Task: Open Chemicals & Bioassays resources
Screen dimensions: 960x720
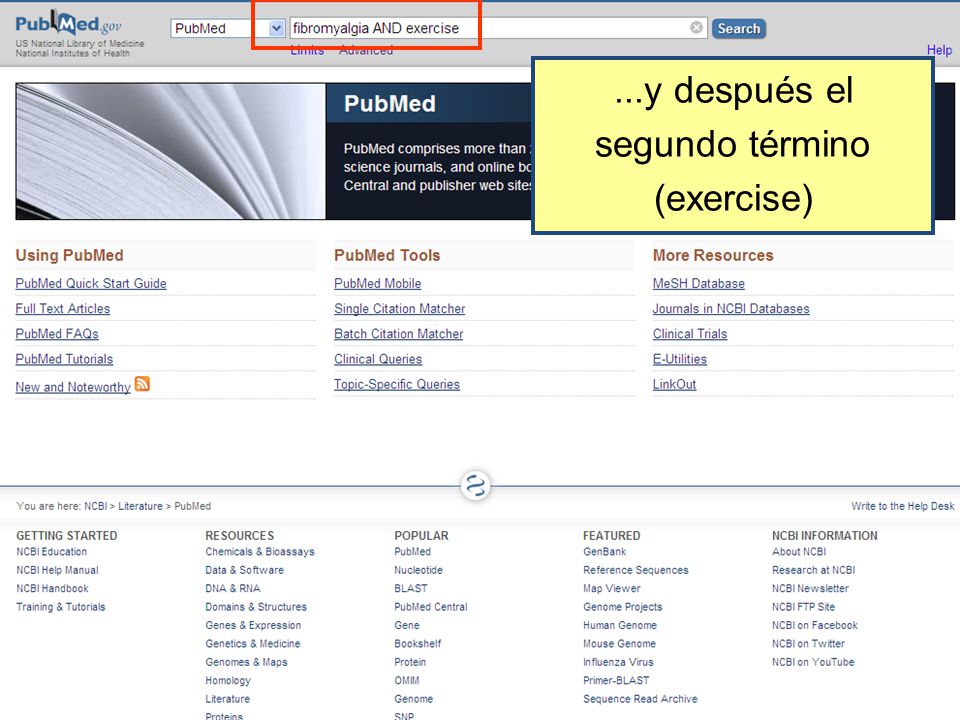Action: click(260, 552)
